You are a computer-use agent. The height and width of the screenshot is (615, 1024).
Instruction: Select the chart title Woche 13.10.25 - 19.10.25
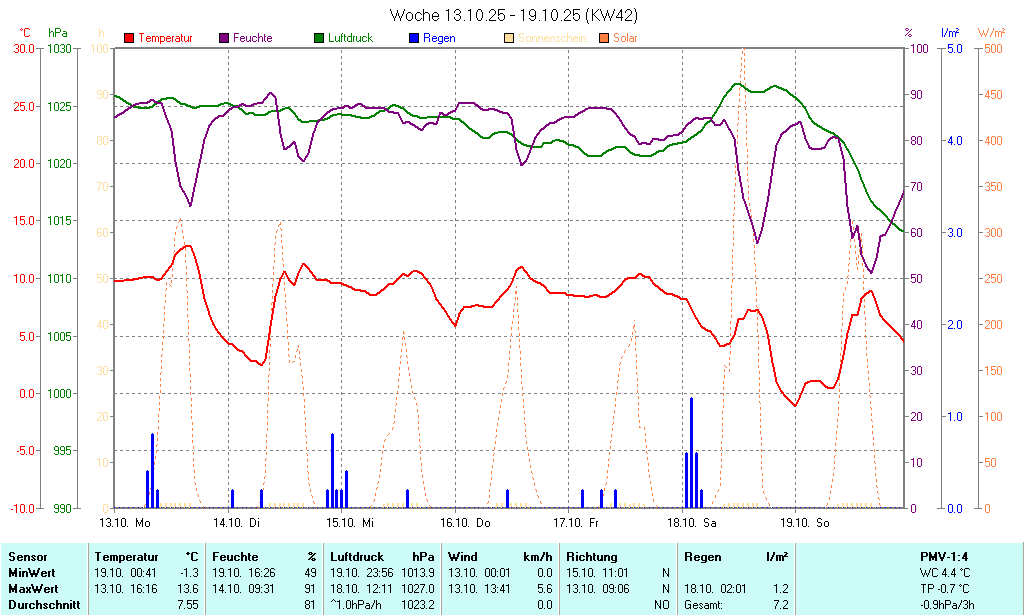pos(513,15)
